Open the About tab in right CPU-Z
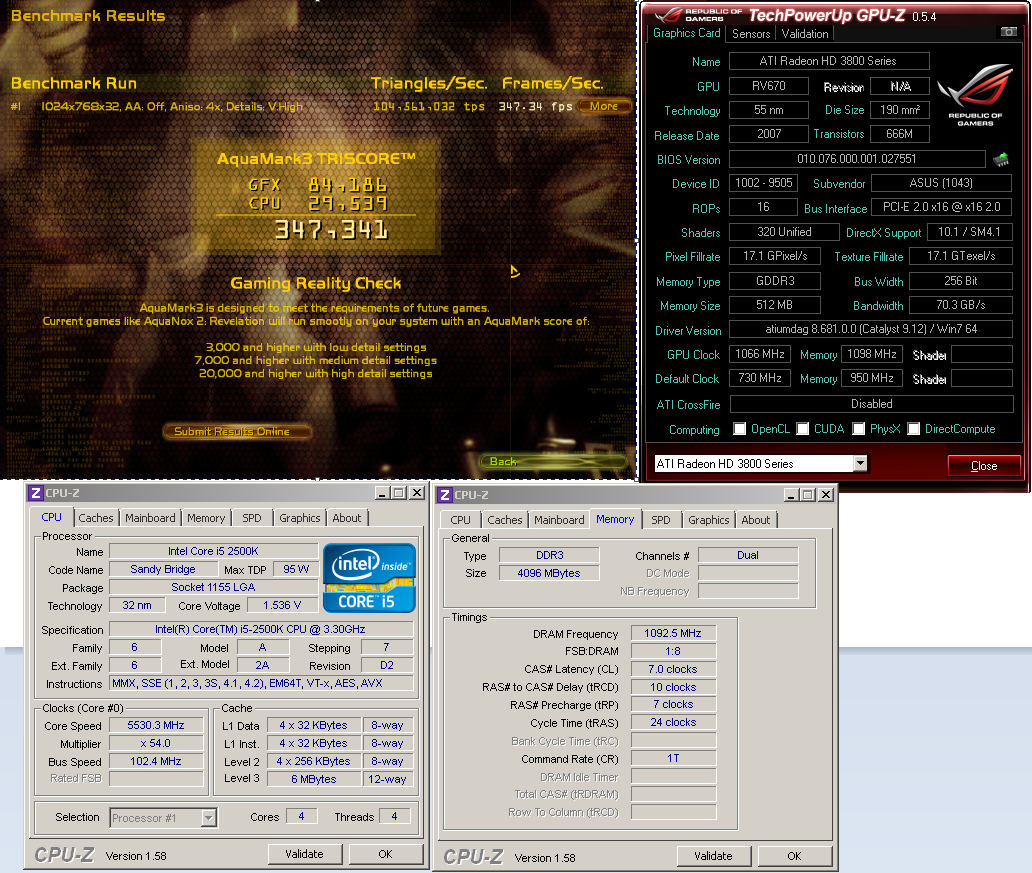Image resolution: width=1032 pixels, height=873 pixels. [x=756, y=520]
